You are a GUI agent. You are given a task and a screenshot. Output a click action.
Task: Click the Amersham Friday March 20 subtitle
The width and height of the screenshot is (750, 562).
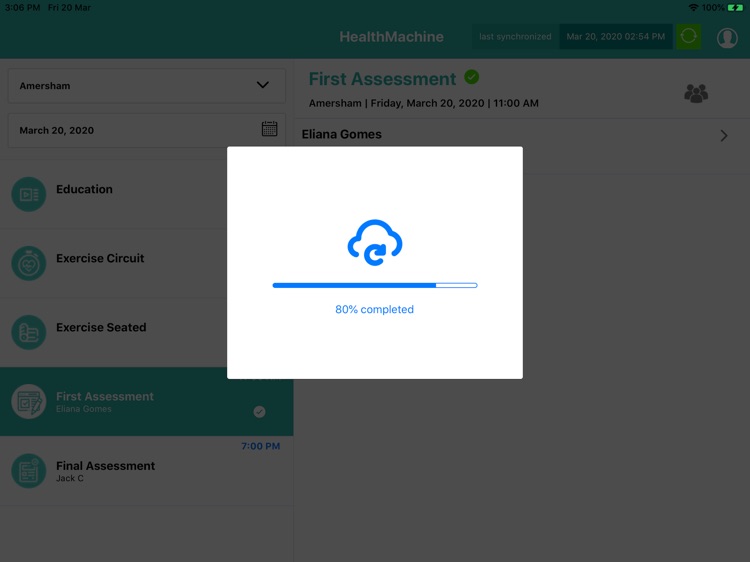[424, 103]
